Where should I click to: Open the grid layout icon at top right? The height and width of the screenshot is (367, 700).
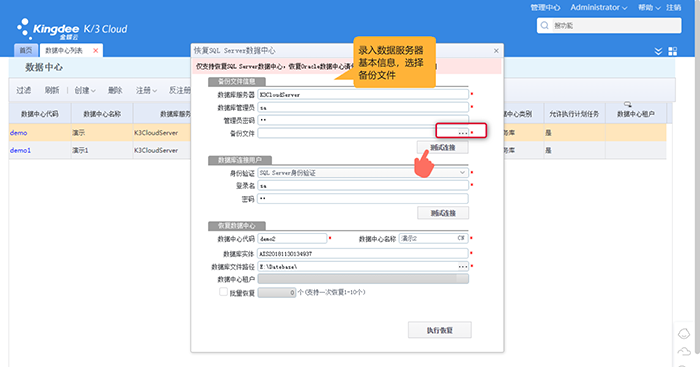point(673,51)
